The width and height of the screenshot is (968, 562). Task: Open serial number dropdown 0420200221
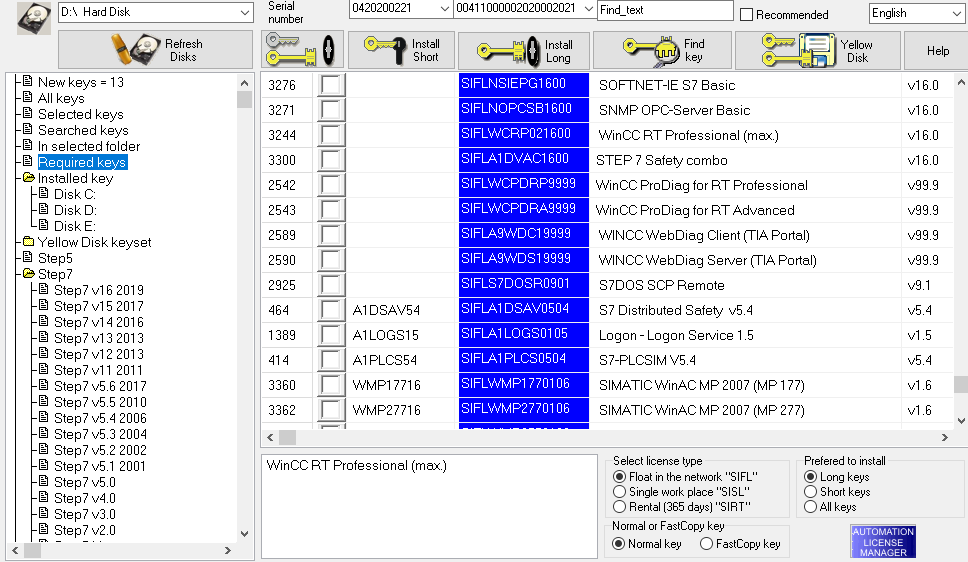[400, 8]
